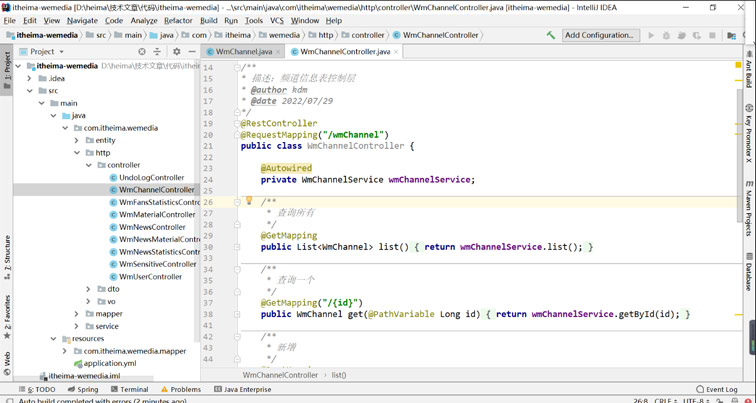Expand the entity package
Screen dimensions: 756x403
(x=77, y=140)
